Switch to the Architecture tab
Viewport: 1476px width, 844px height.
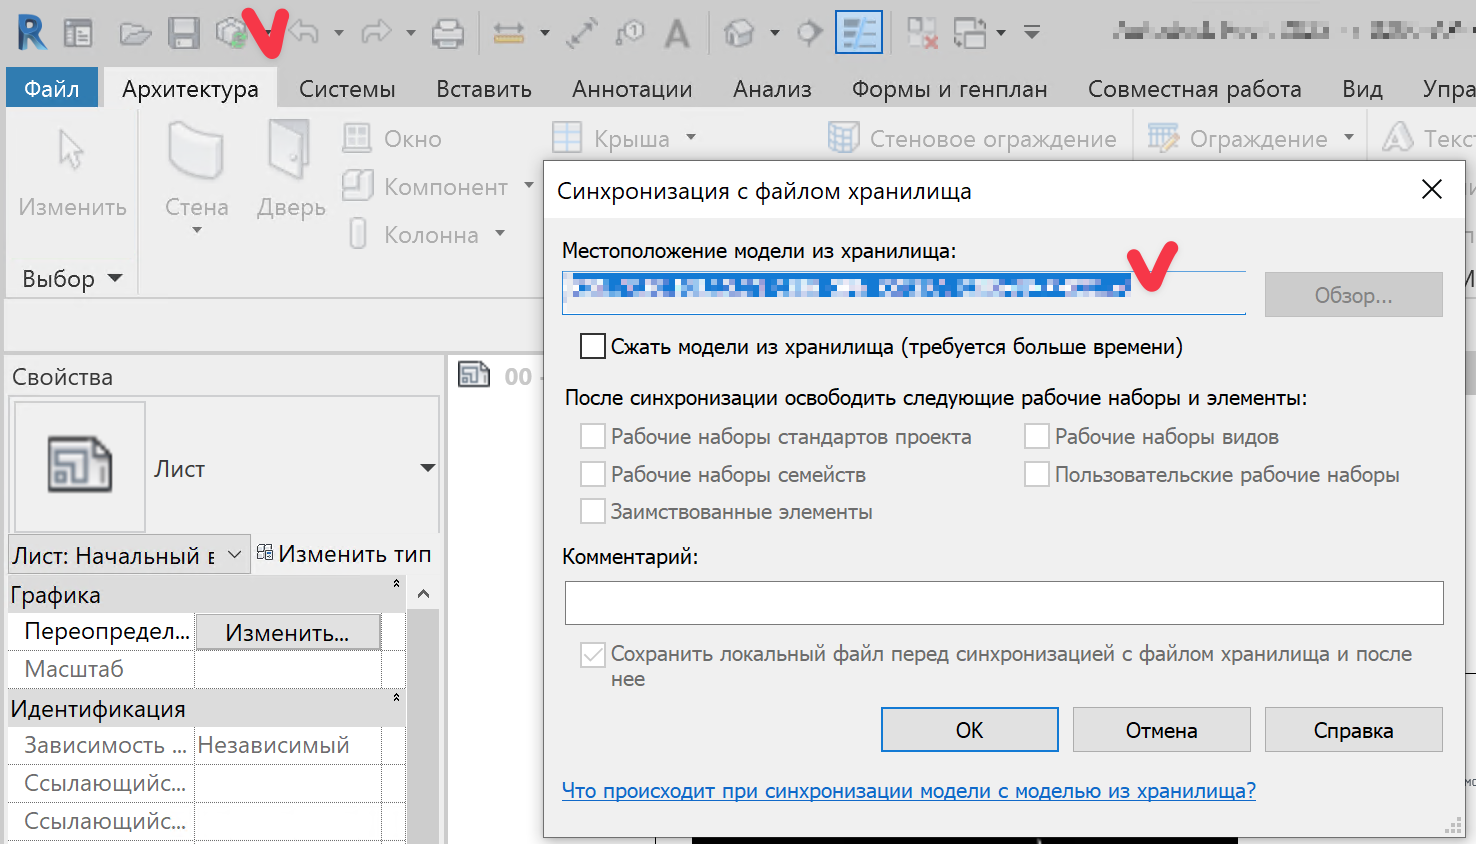(x=190, y=89)
